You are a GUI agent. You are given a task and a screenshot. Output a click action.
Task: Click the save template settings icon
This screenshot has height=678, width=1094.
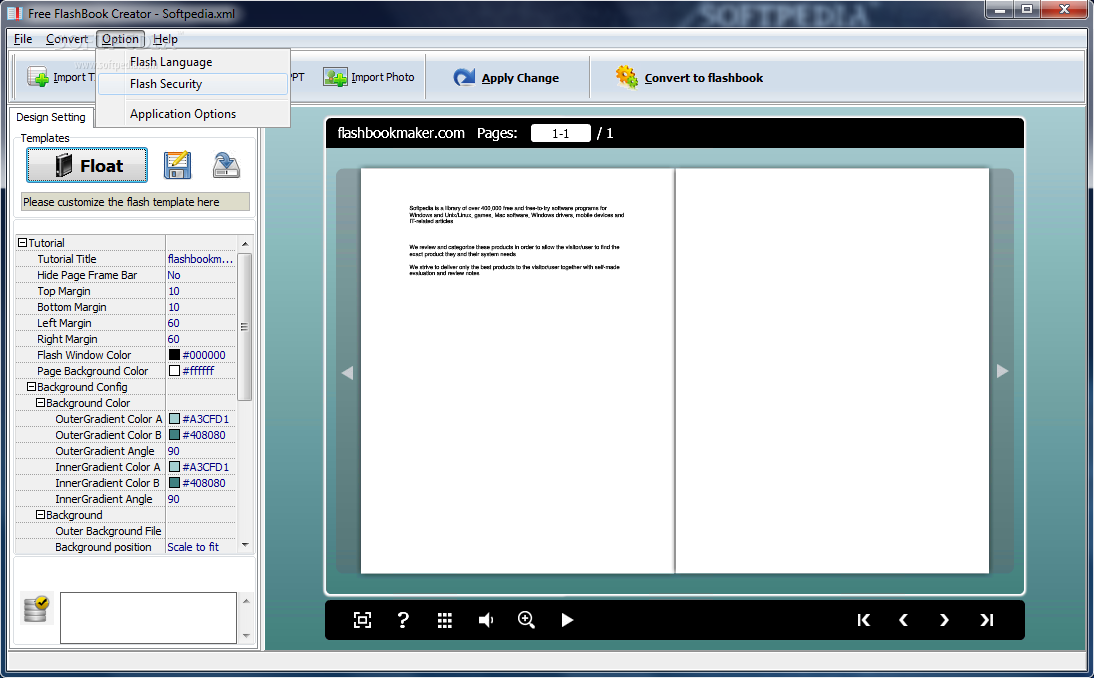[177, 165]
